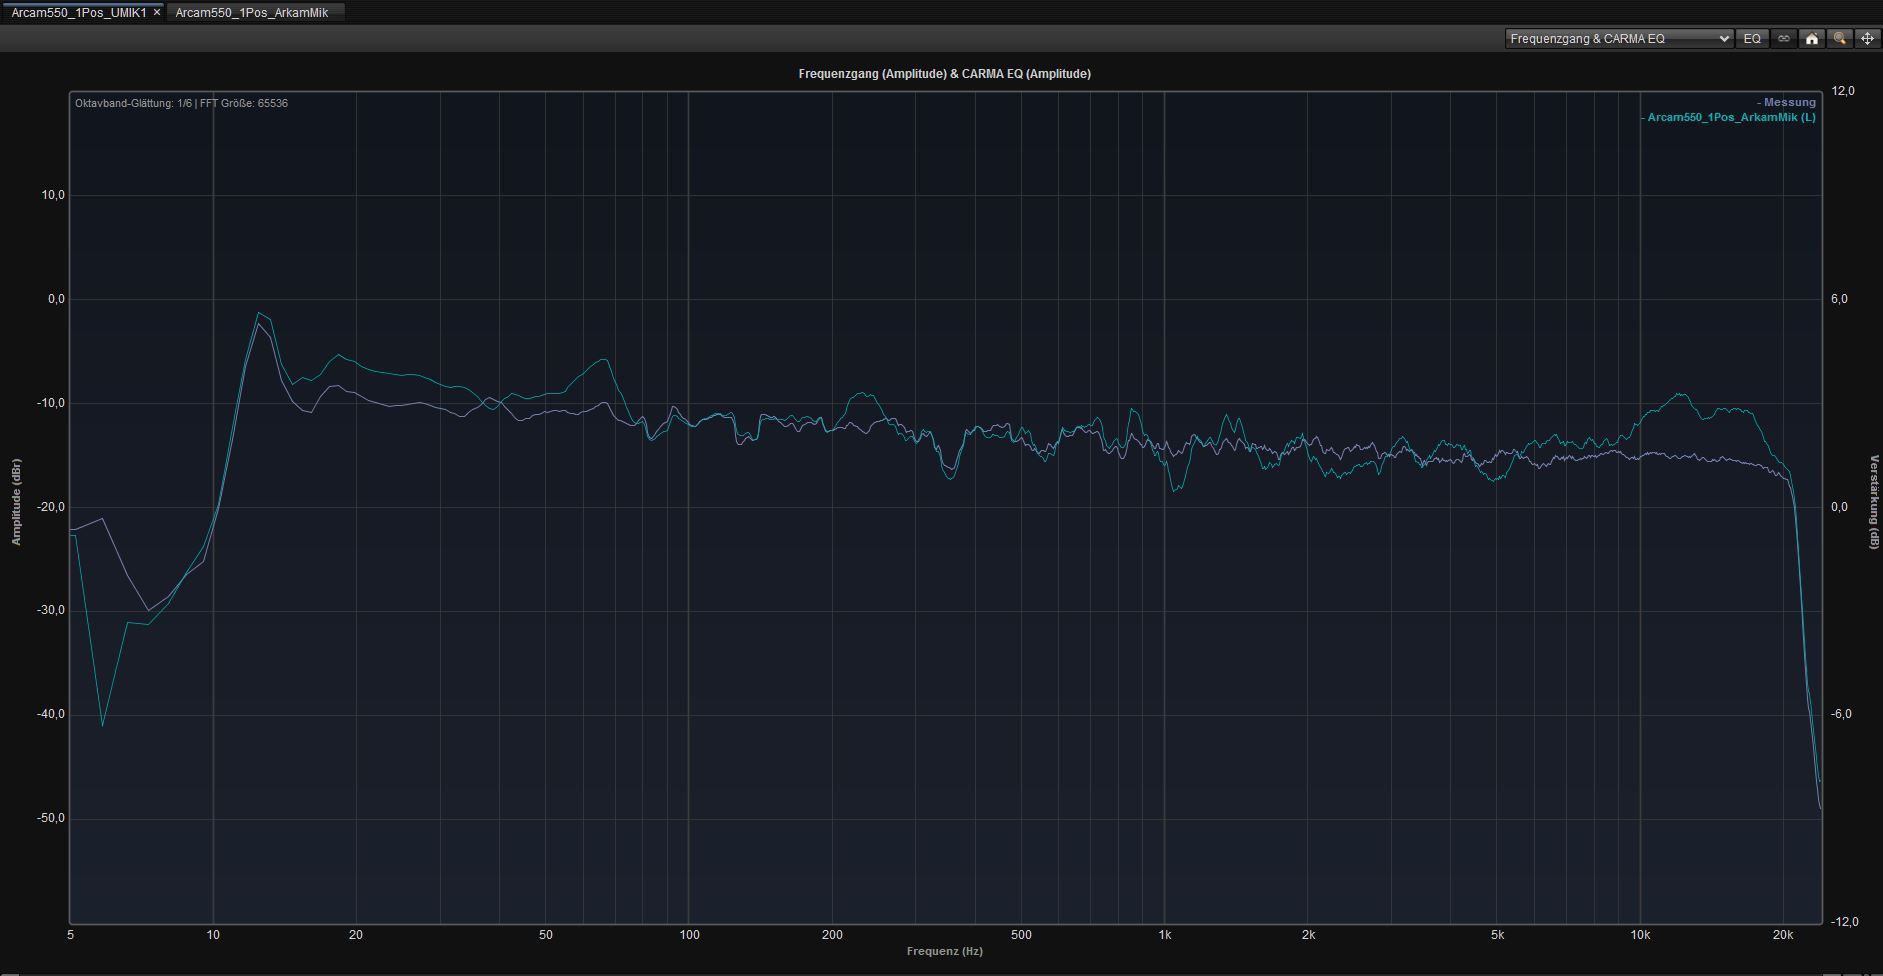Click the Oktavband-Glättung smoothing info text
The height and width of the screenshot is (976, 1883).
click(181, 103)
